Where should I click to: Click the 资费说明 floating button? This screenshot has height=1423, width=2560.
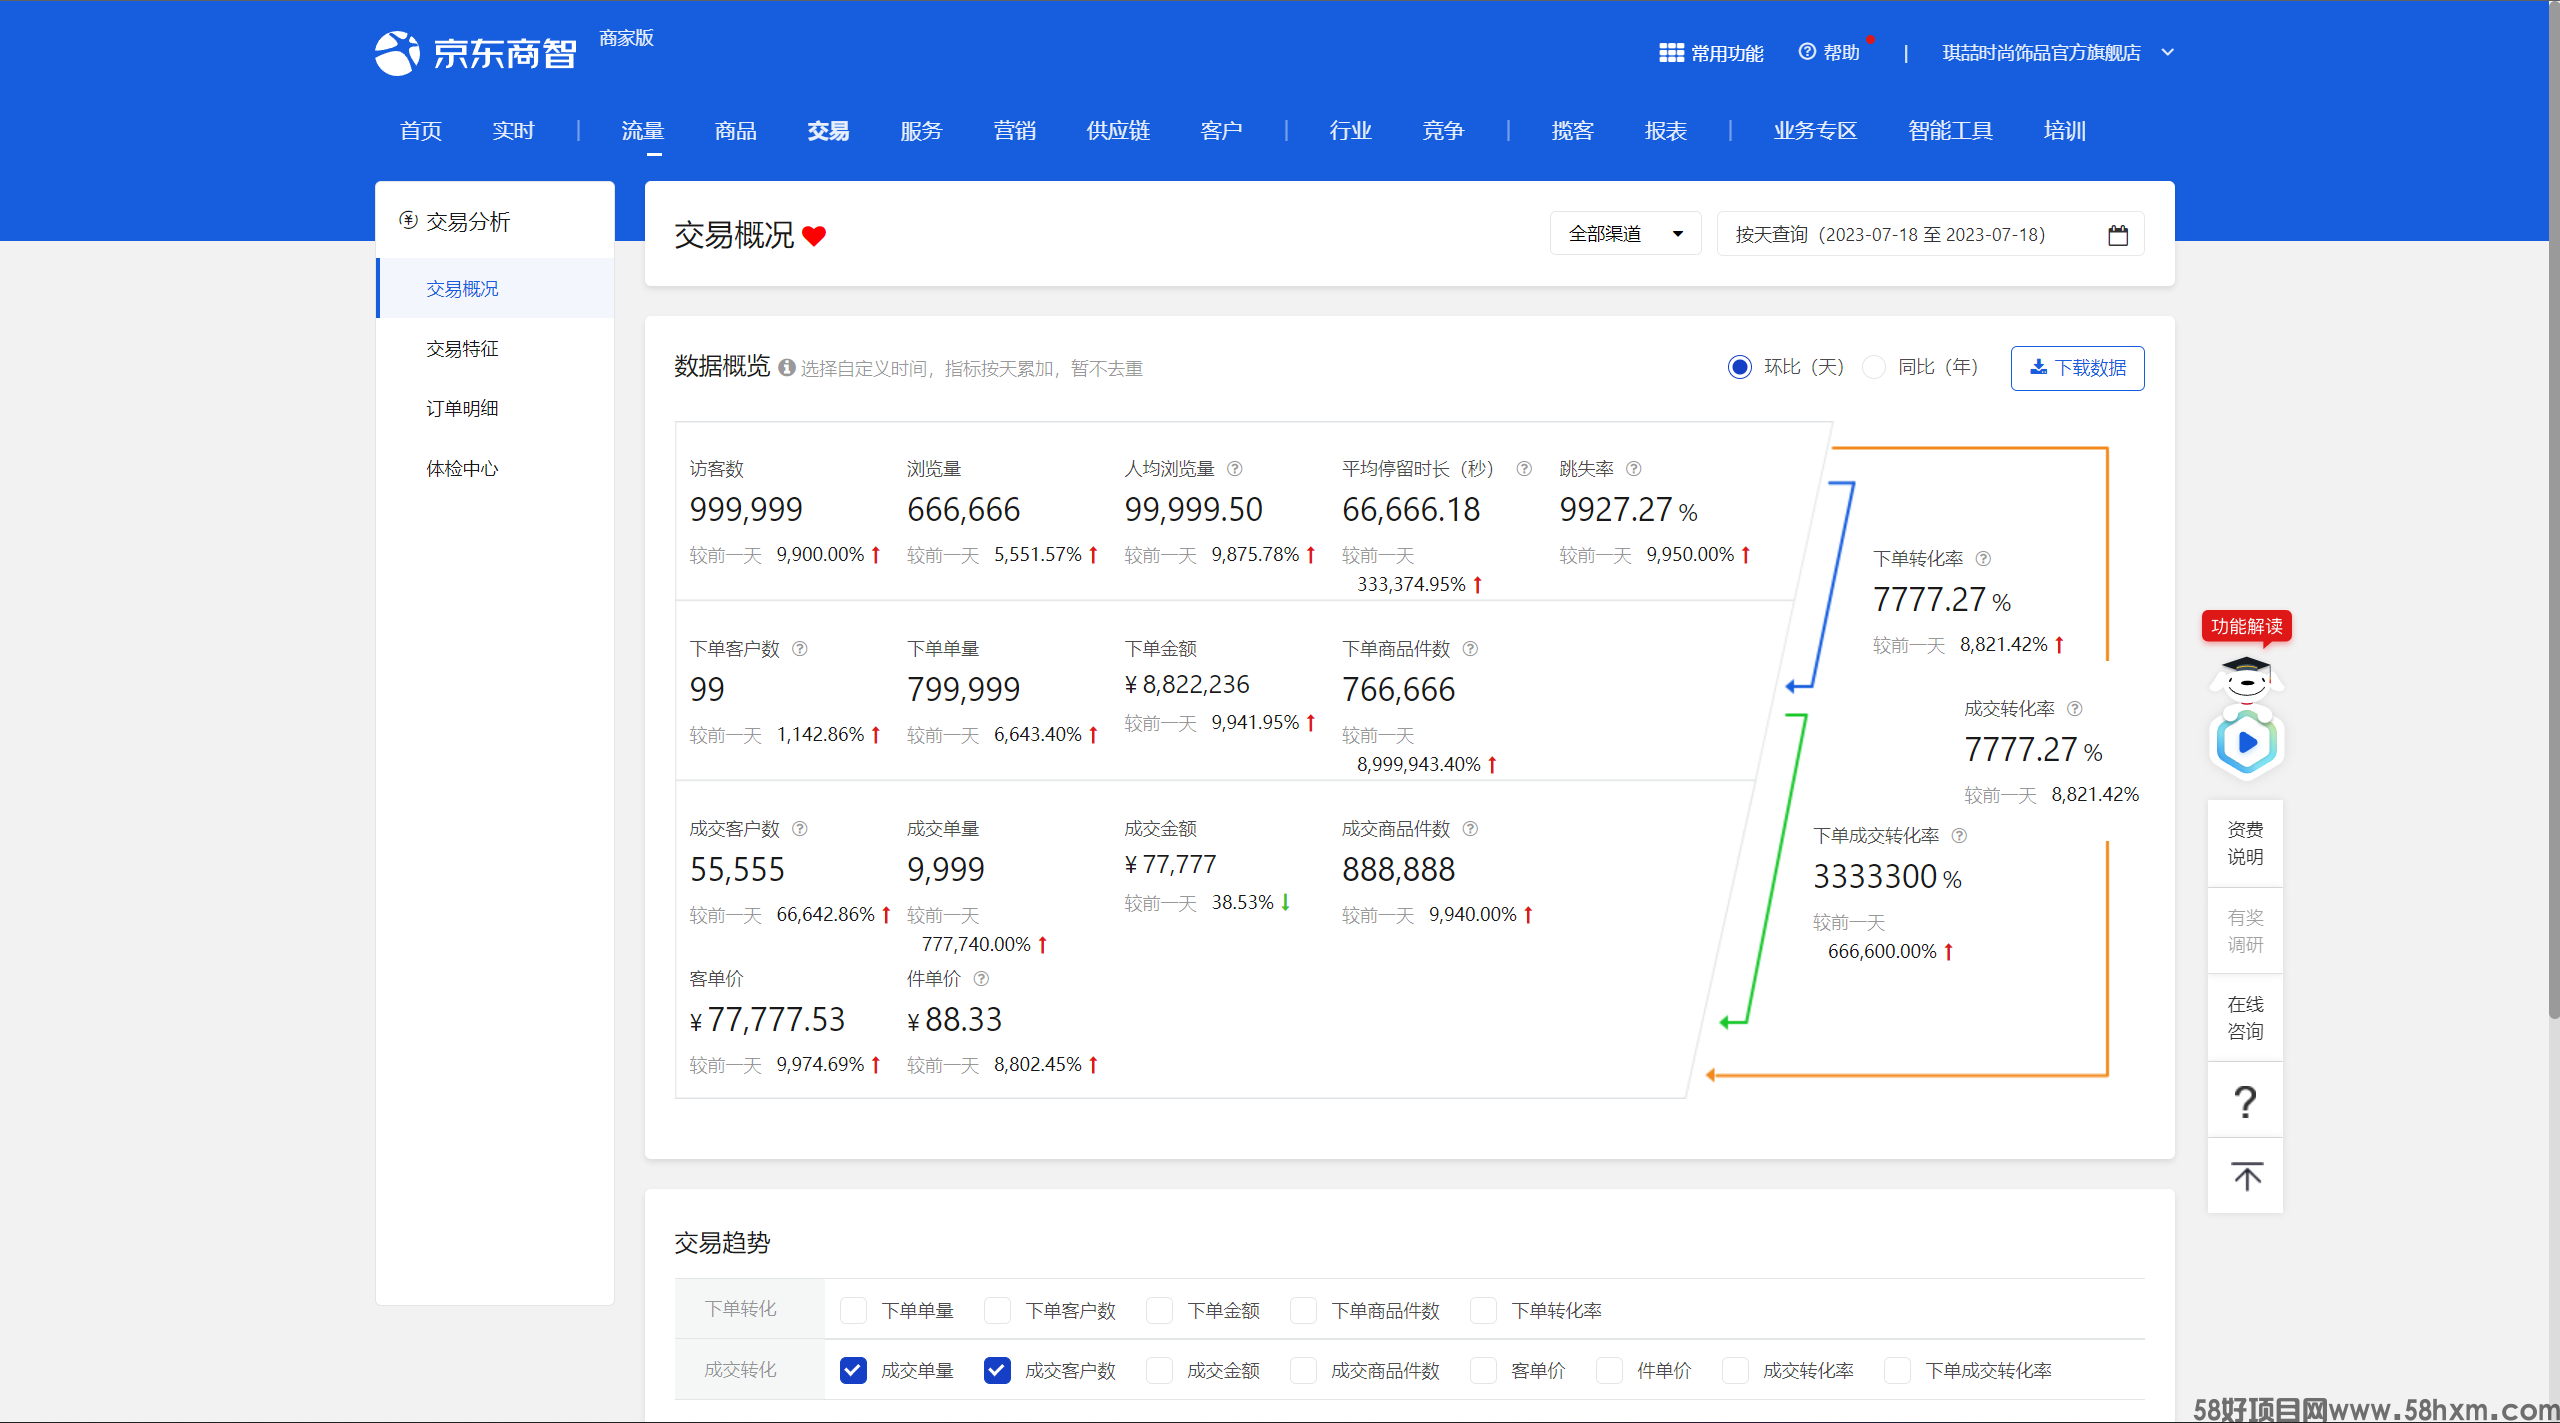[x=2245, y=843]
